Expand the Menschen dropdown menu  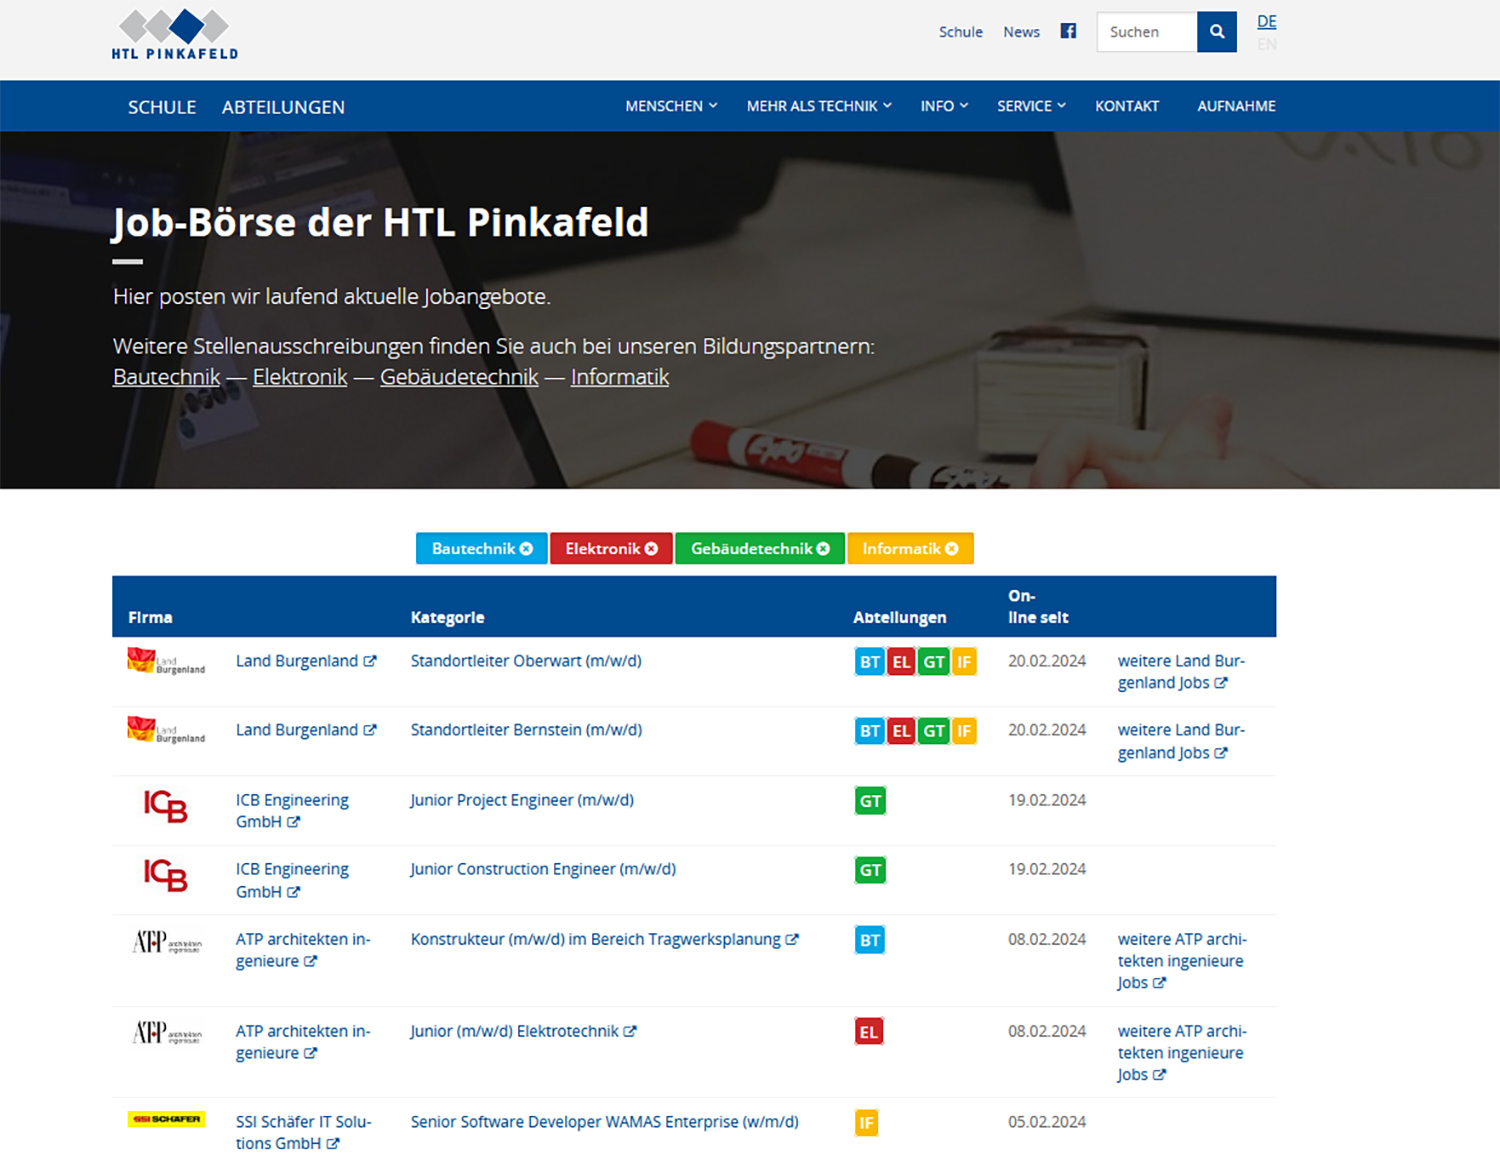click(x=671, y=106)
